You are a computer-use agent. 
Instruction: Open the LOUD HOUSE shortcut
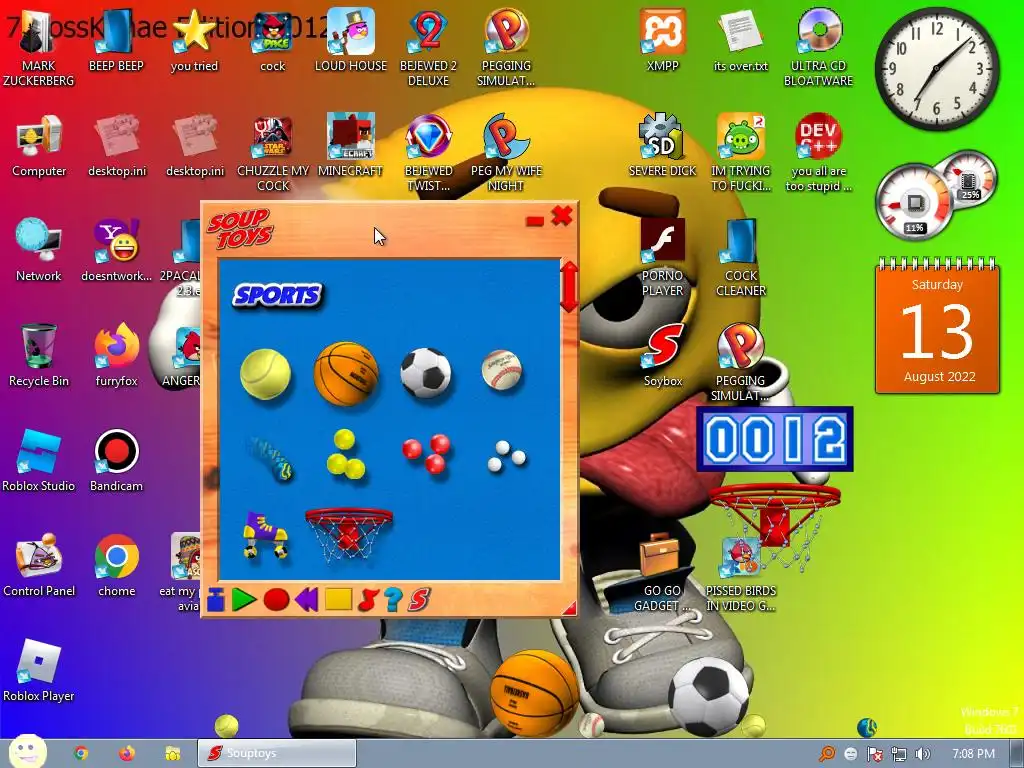(351, 40)
